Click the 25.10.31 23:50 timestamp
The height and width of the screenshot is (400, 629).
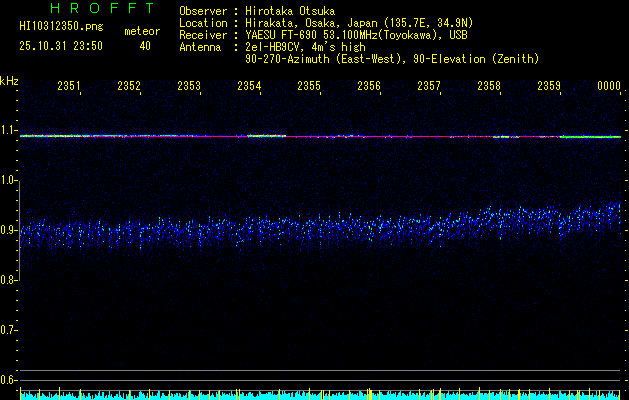pyautogui.click(x=62, y=45)
